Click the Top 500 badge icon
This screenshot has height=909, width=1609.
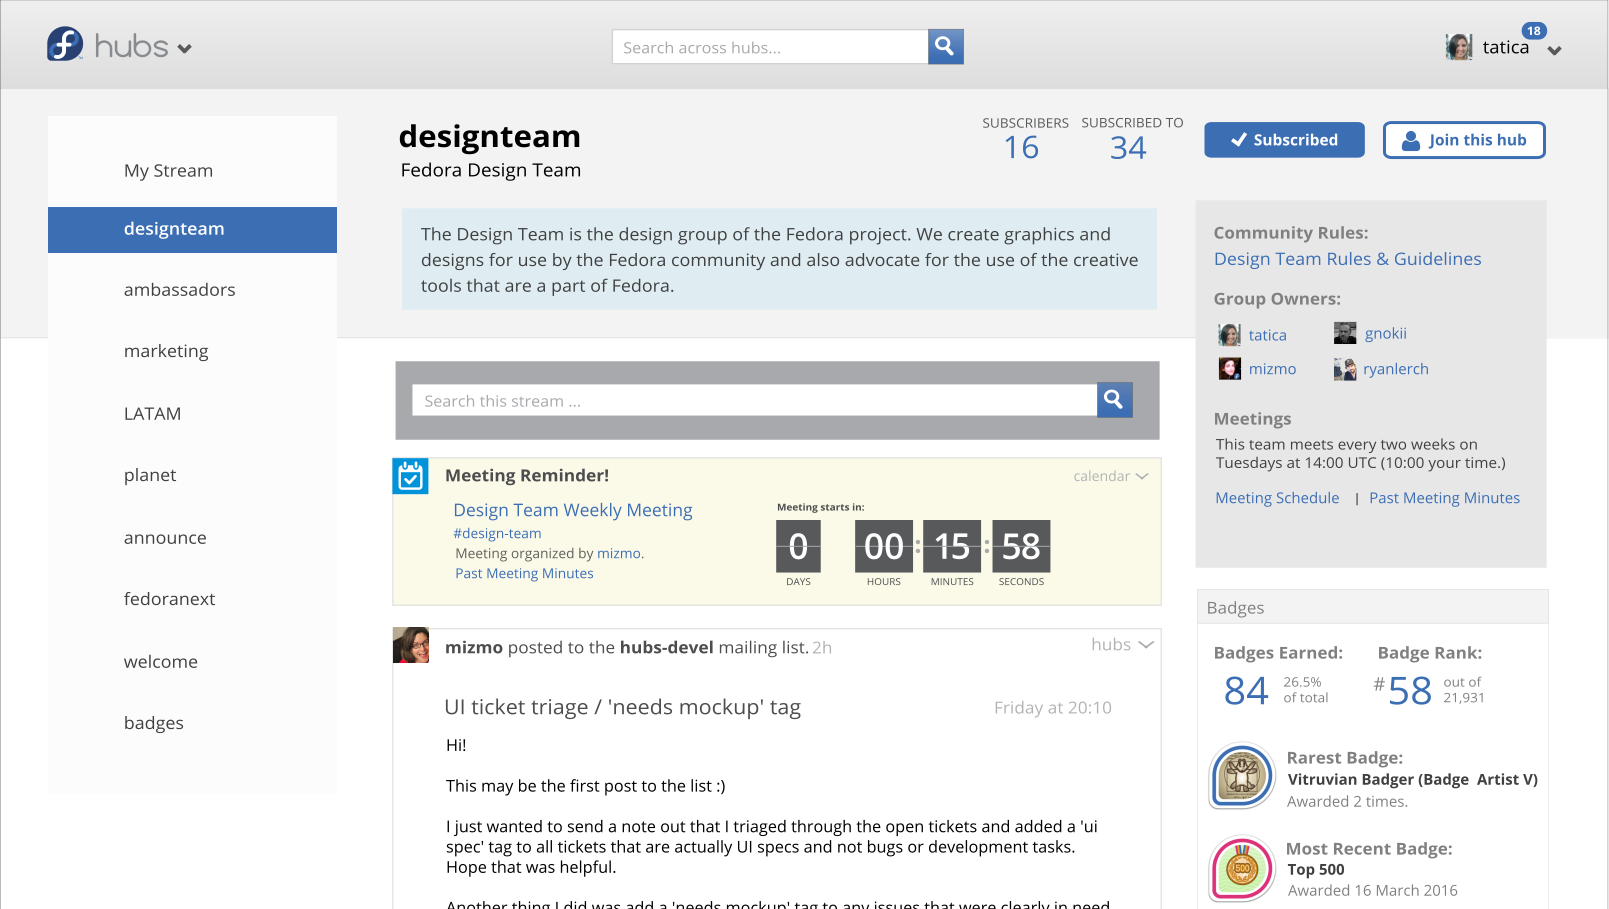click(x=1242, y=869)
